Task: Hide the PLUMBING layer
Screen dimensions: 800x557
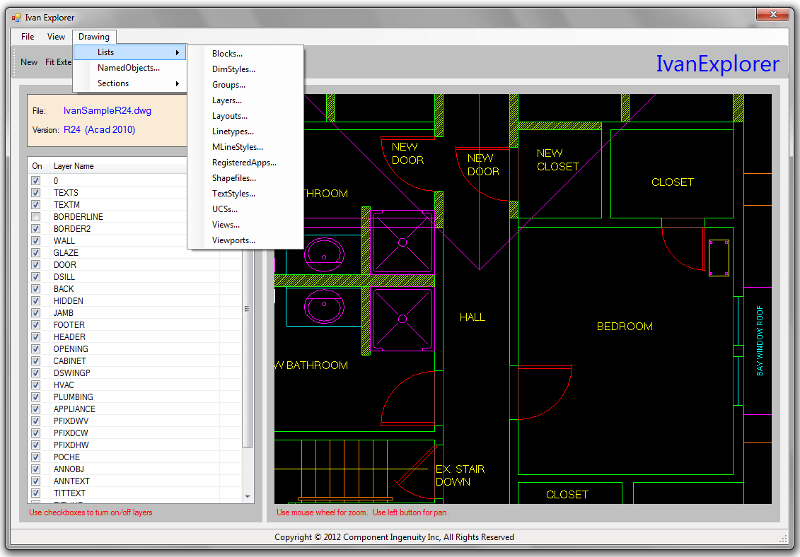Action: (x=36, y=397)
